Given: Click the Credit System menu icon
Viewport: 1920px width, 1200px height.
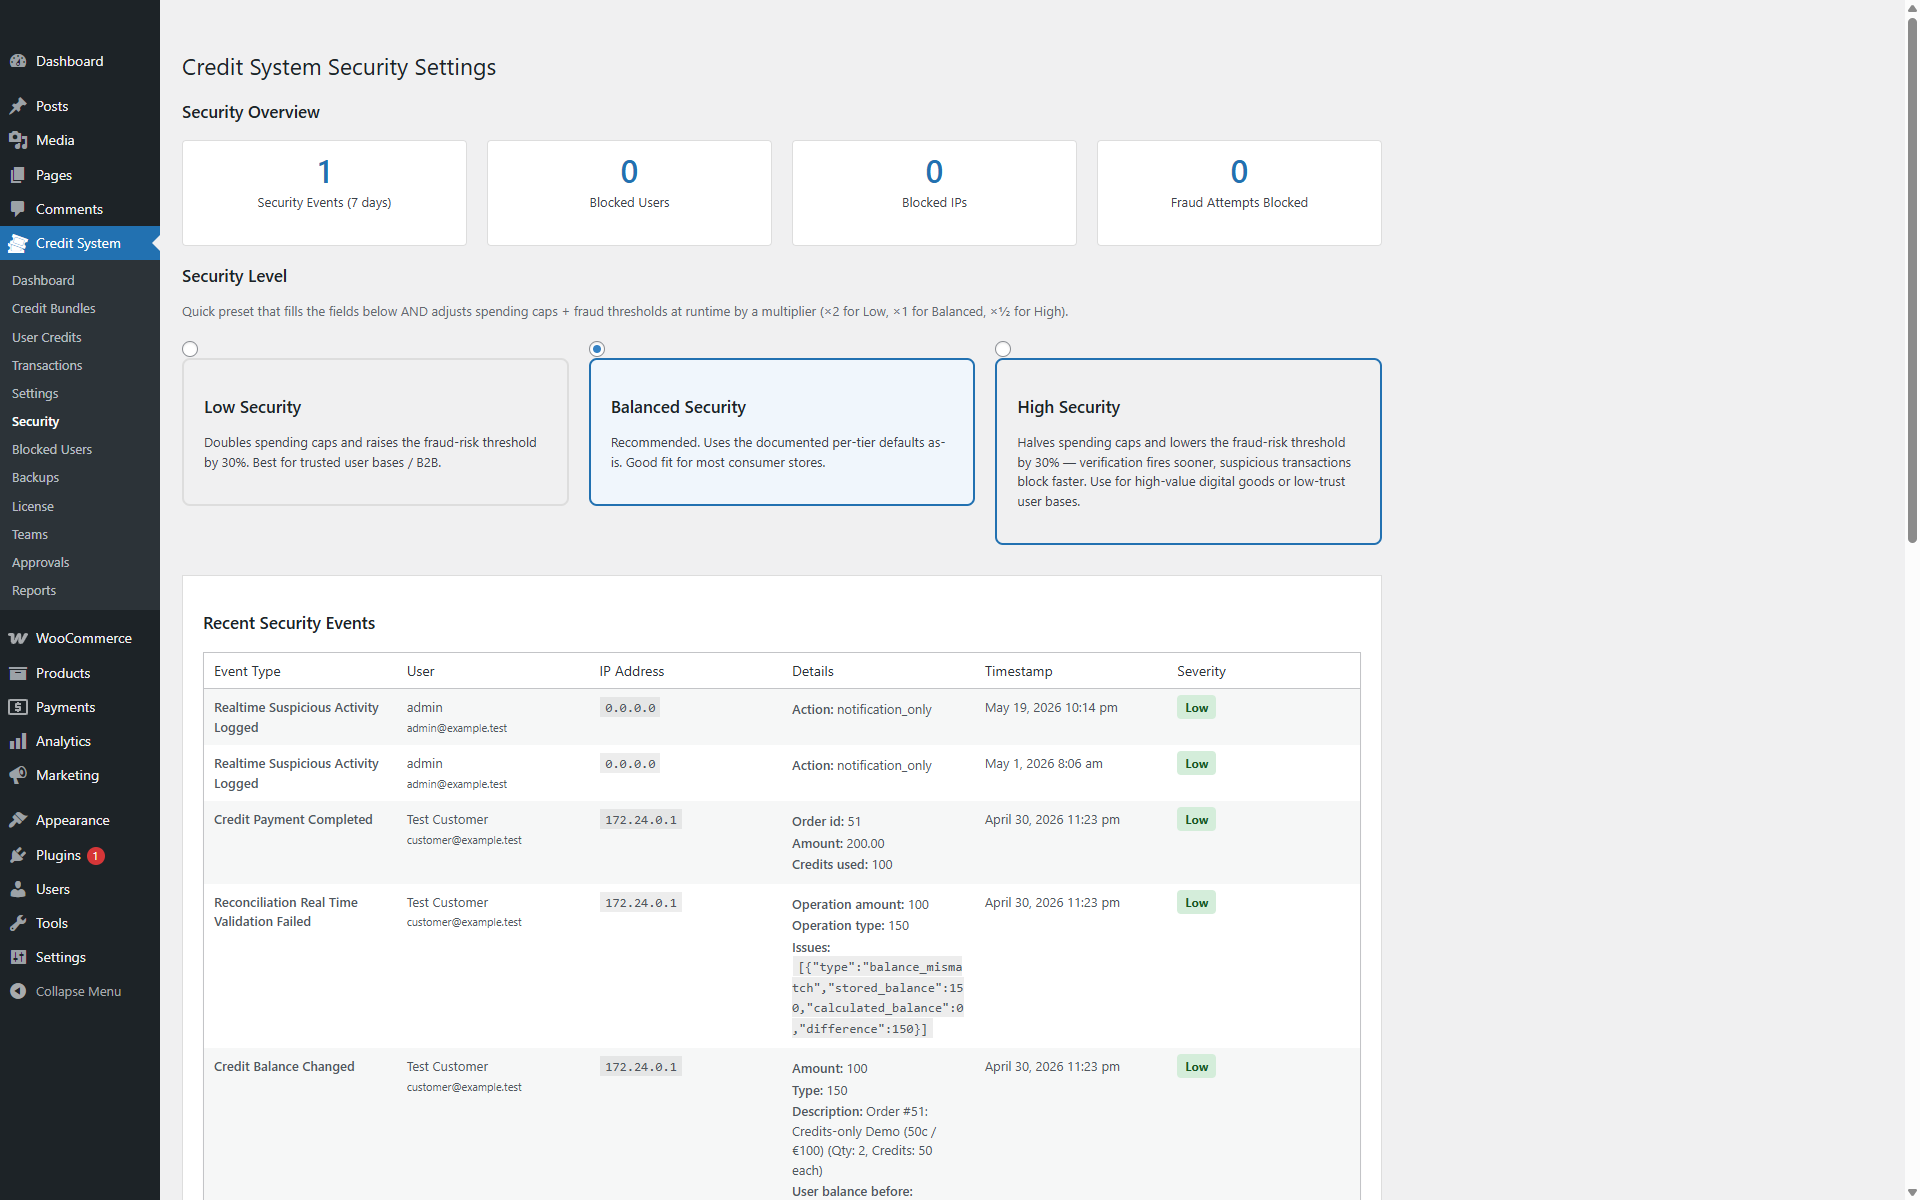Looking at the screenshot, I should click(x=18, y=243).
